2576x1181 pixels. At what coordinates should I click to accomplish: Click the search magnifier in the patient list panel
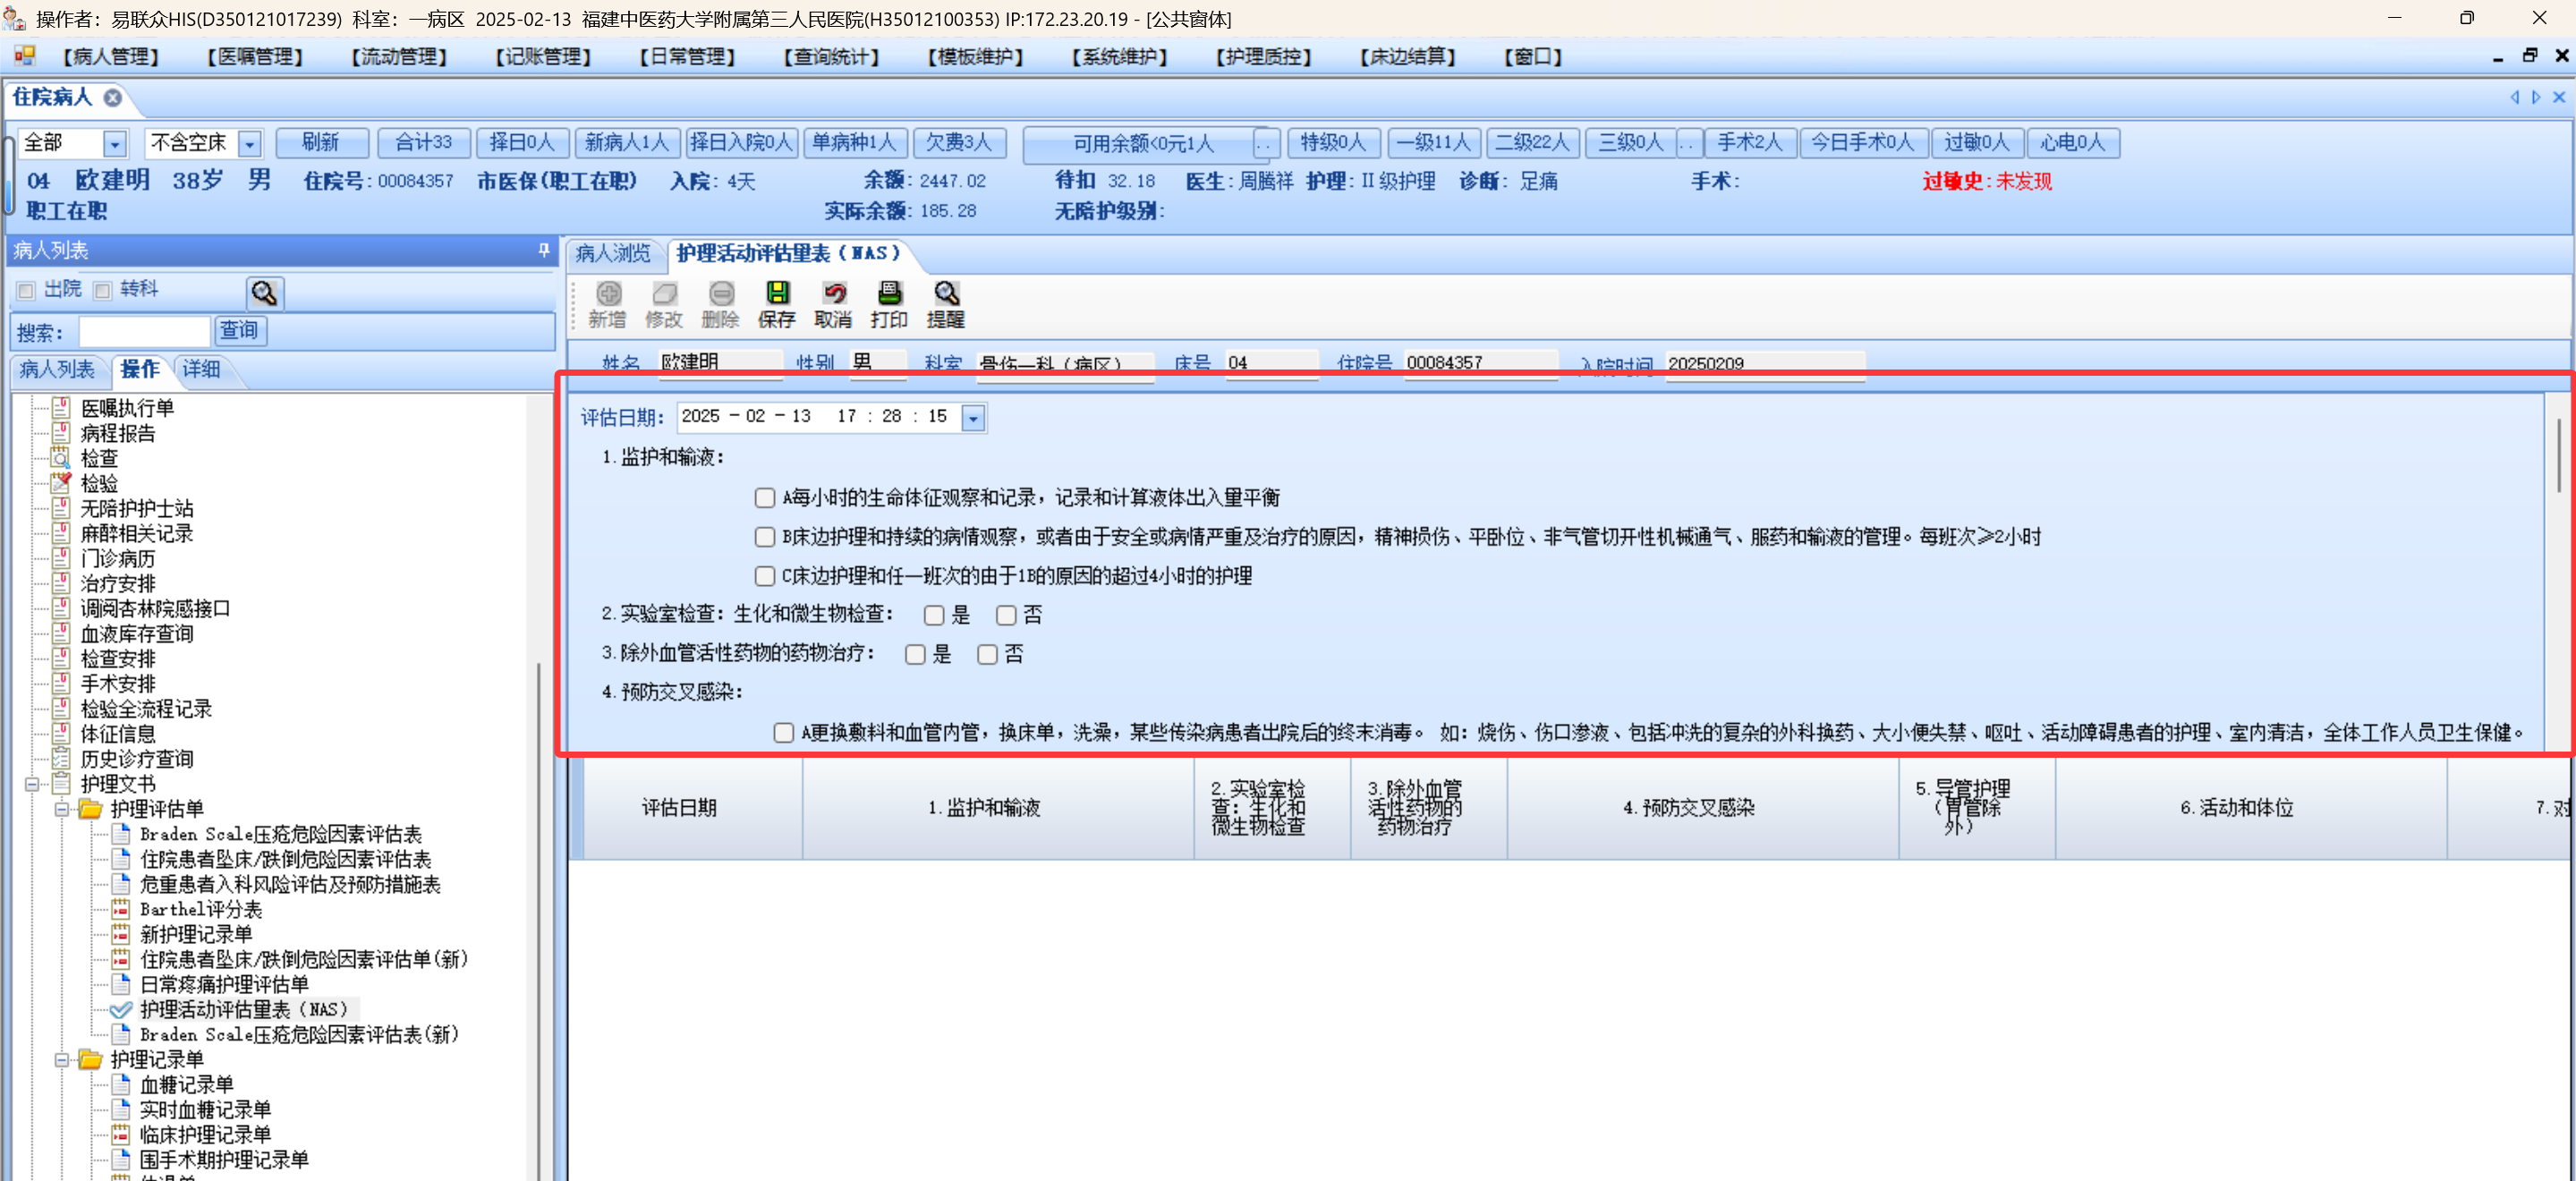click(x=264, y=293)
